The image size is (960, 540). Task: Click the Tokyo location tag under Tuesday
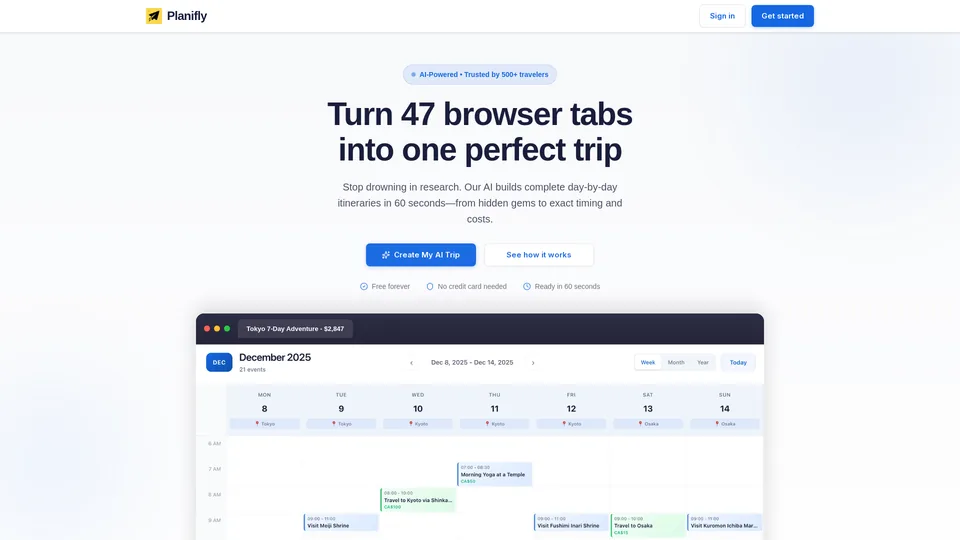(341, 424)
